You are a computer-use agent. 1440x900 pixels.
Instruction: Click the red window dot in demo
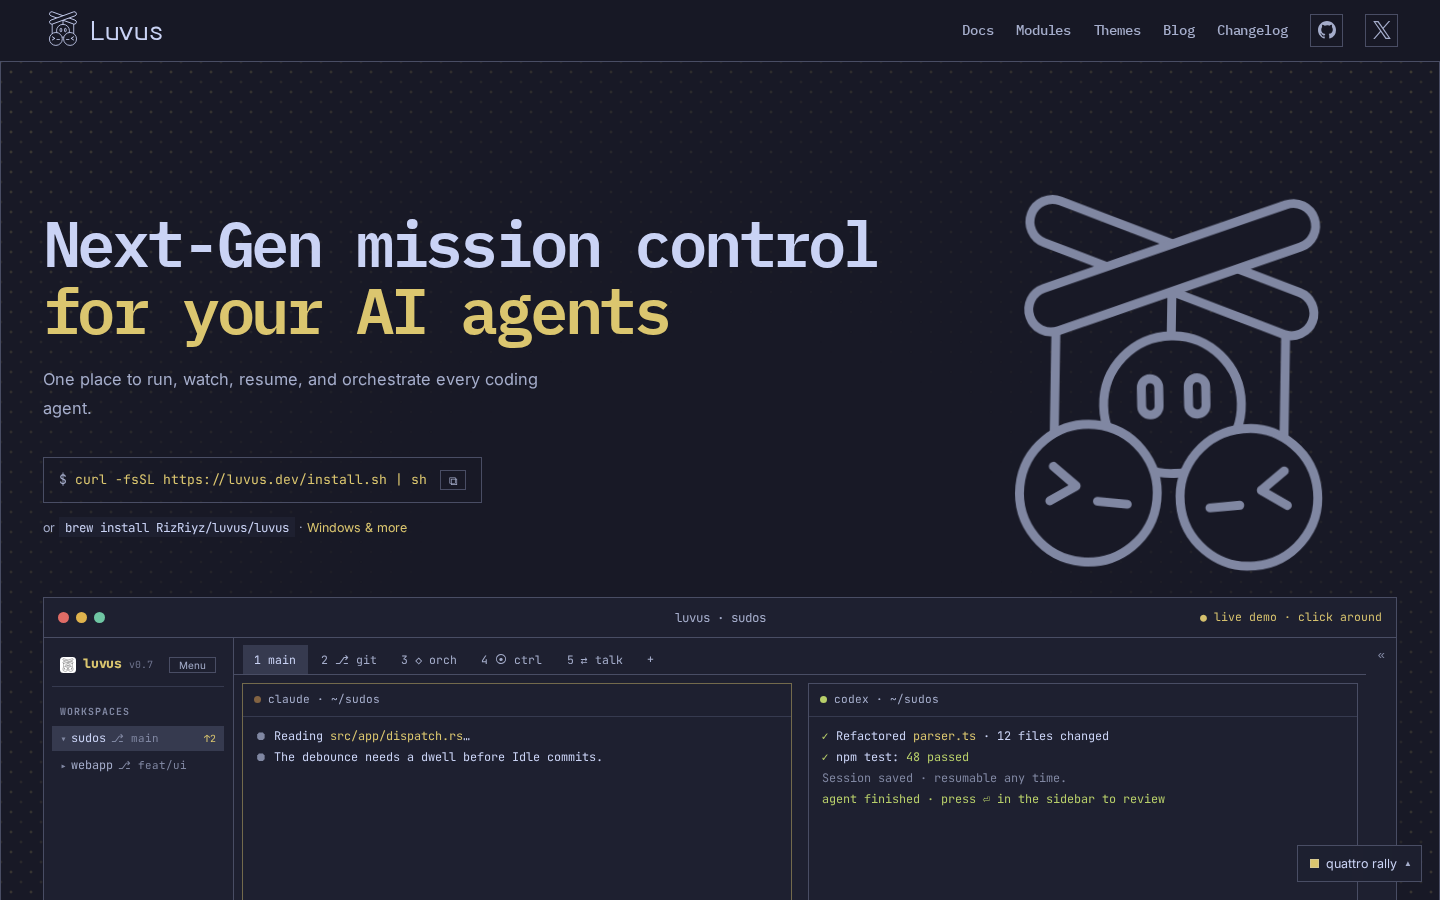[x=64, y=618]
